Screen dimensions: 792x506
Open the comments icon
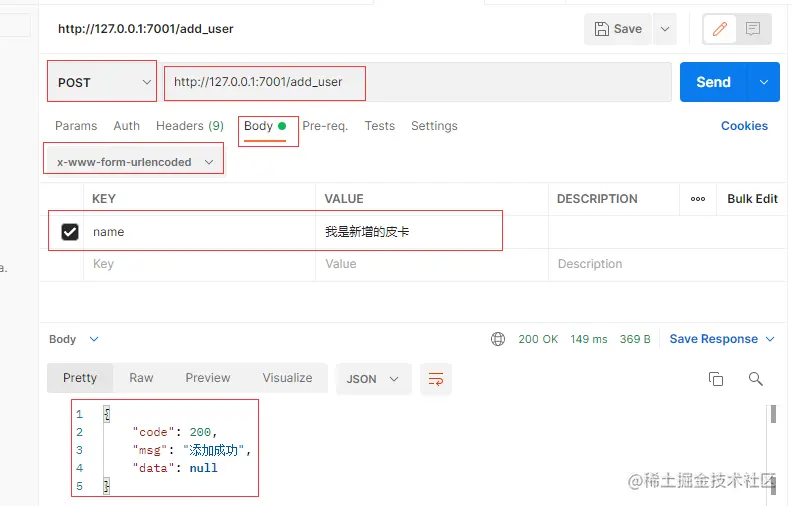coord(753,29)
